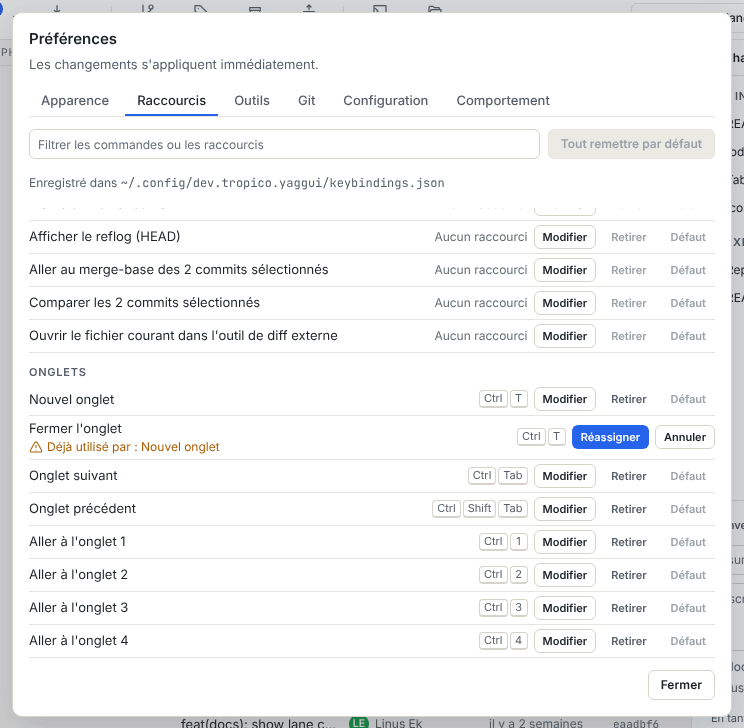744x728 pixels.
Task: Modify shortcut for Comparer les 2 commits
Action: coord(565,303)
